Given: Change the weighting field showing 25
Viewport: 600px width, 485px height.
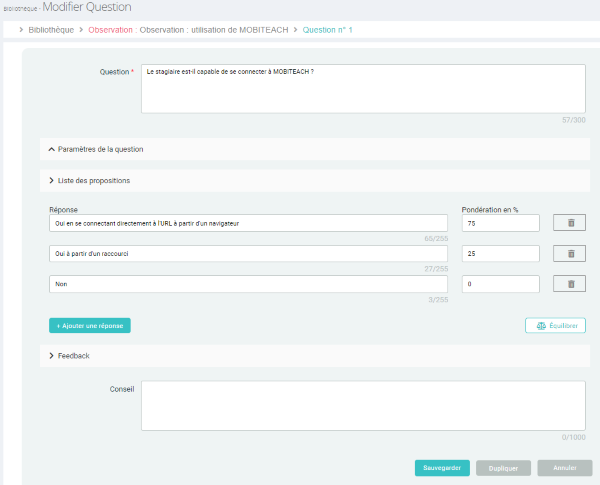Looking at the screenshot, I should tap(501, 253).
